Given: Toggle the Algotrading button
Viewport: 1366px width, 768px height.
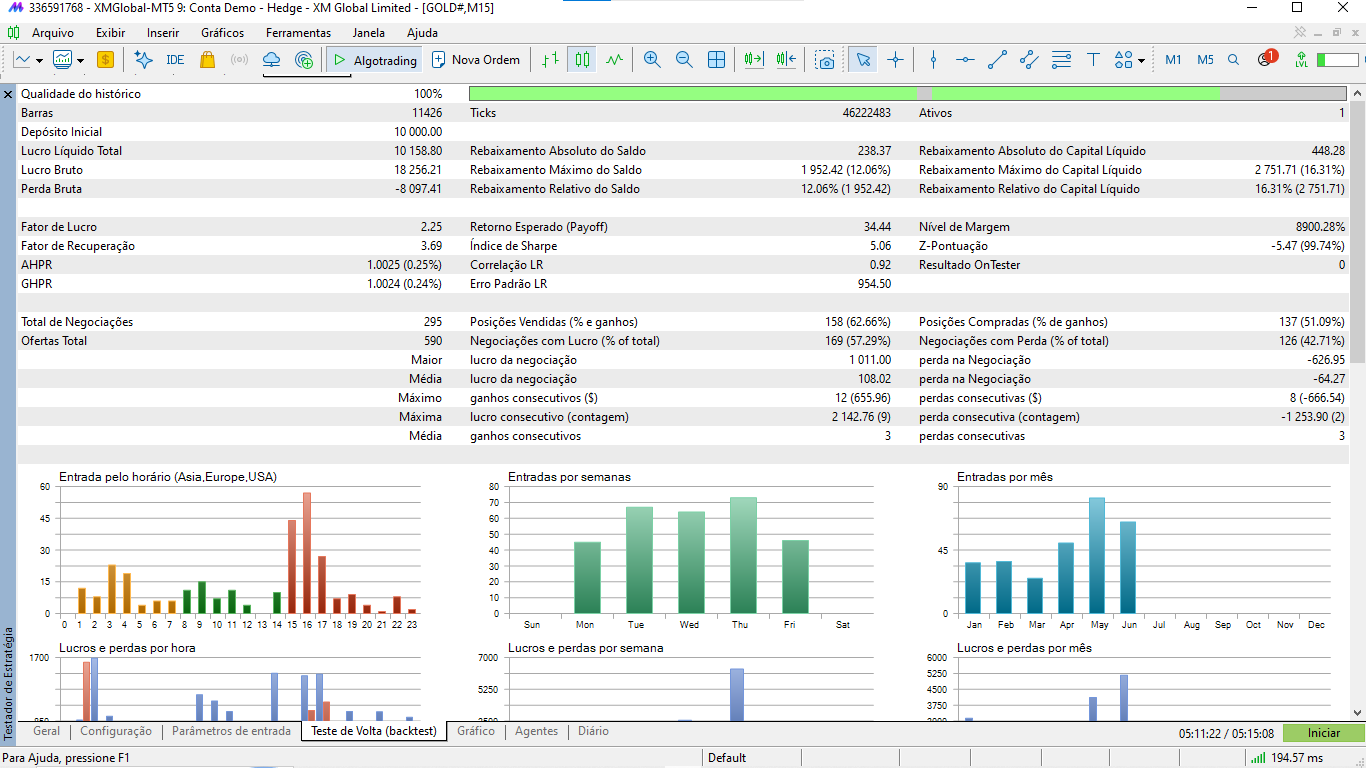Looking at the screenshot, I should pyautogui.click(x=374, y=60).
